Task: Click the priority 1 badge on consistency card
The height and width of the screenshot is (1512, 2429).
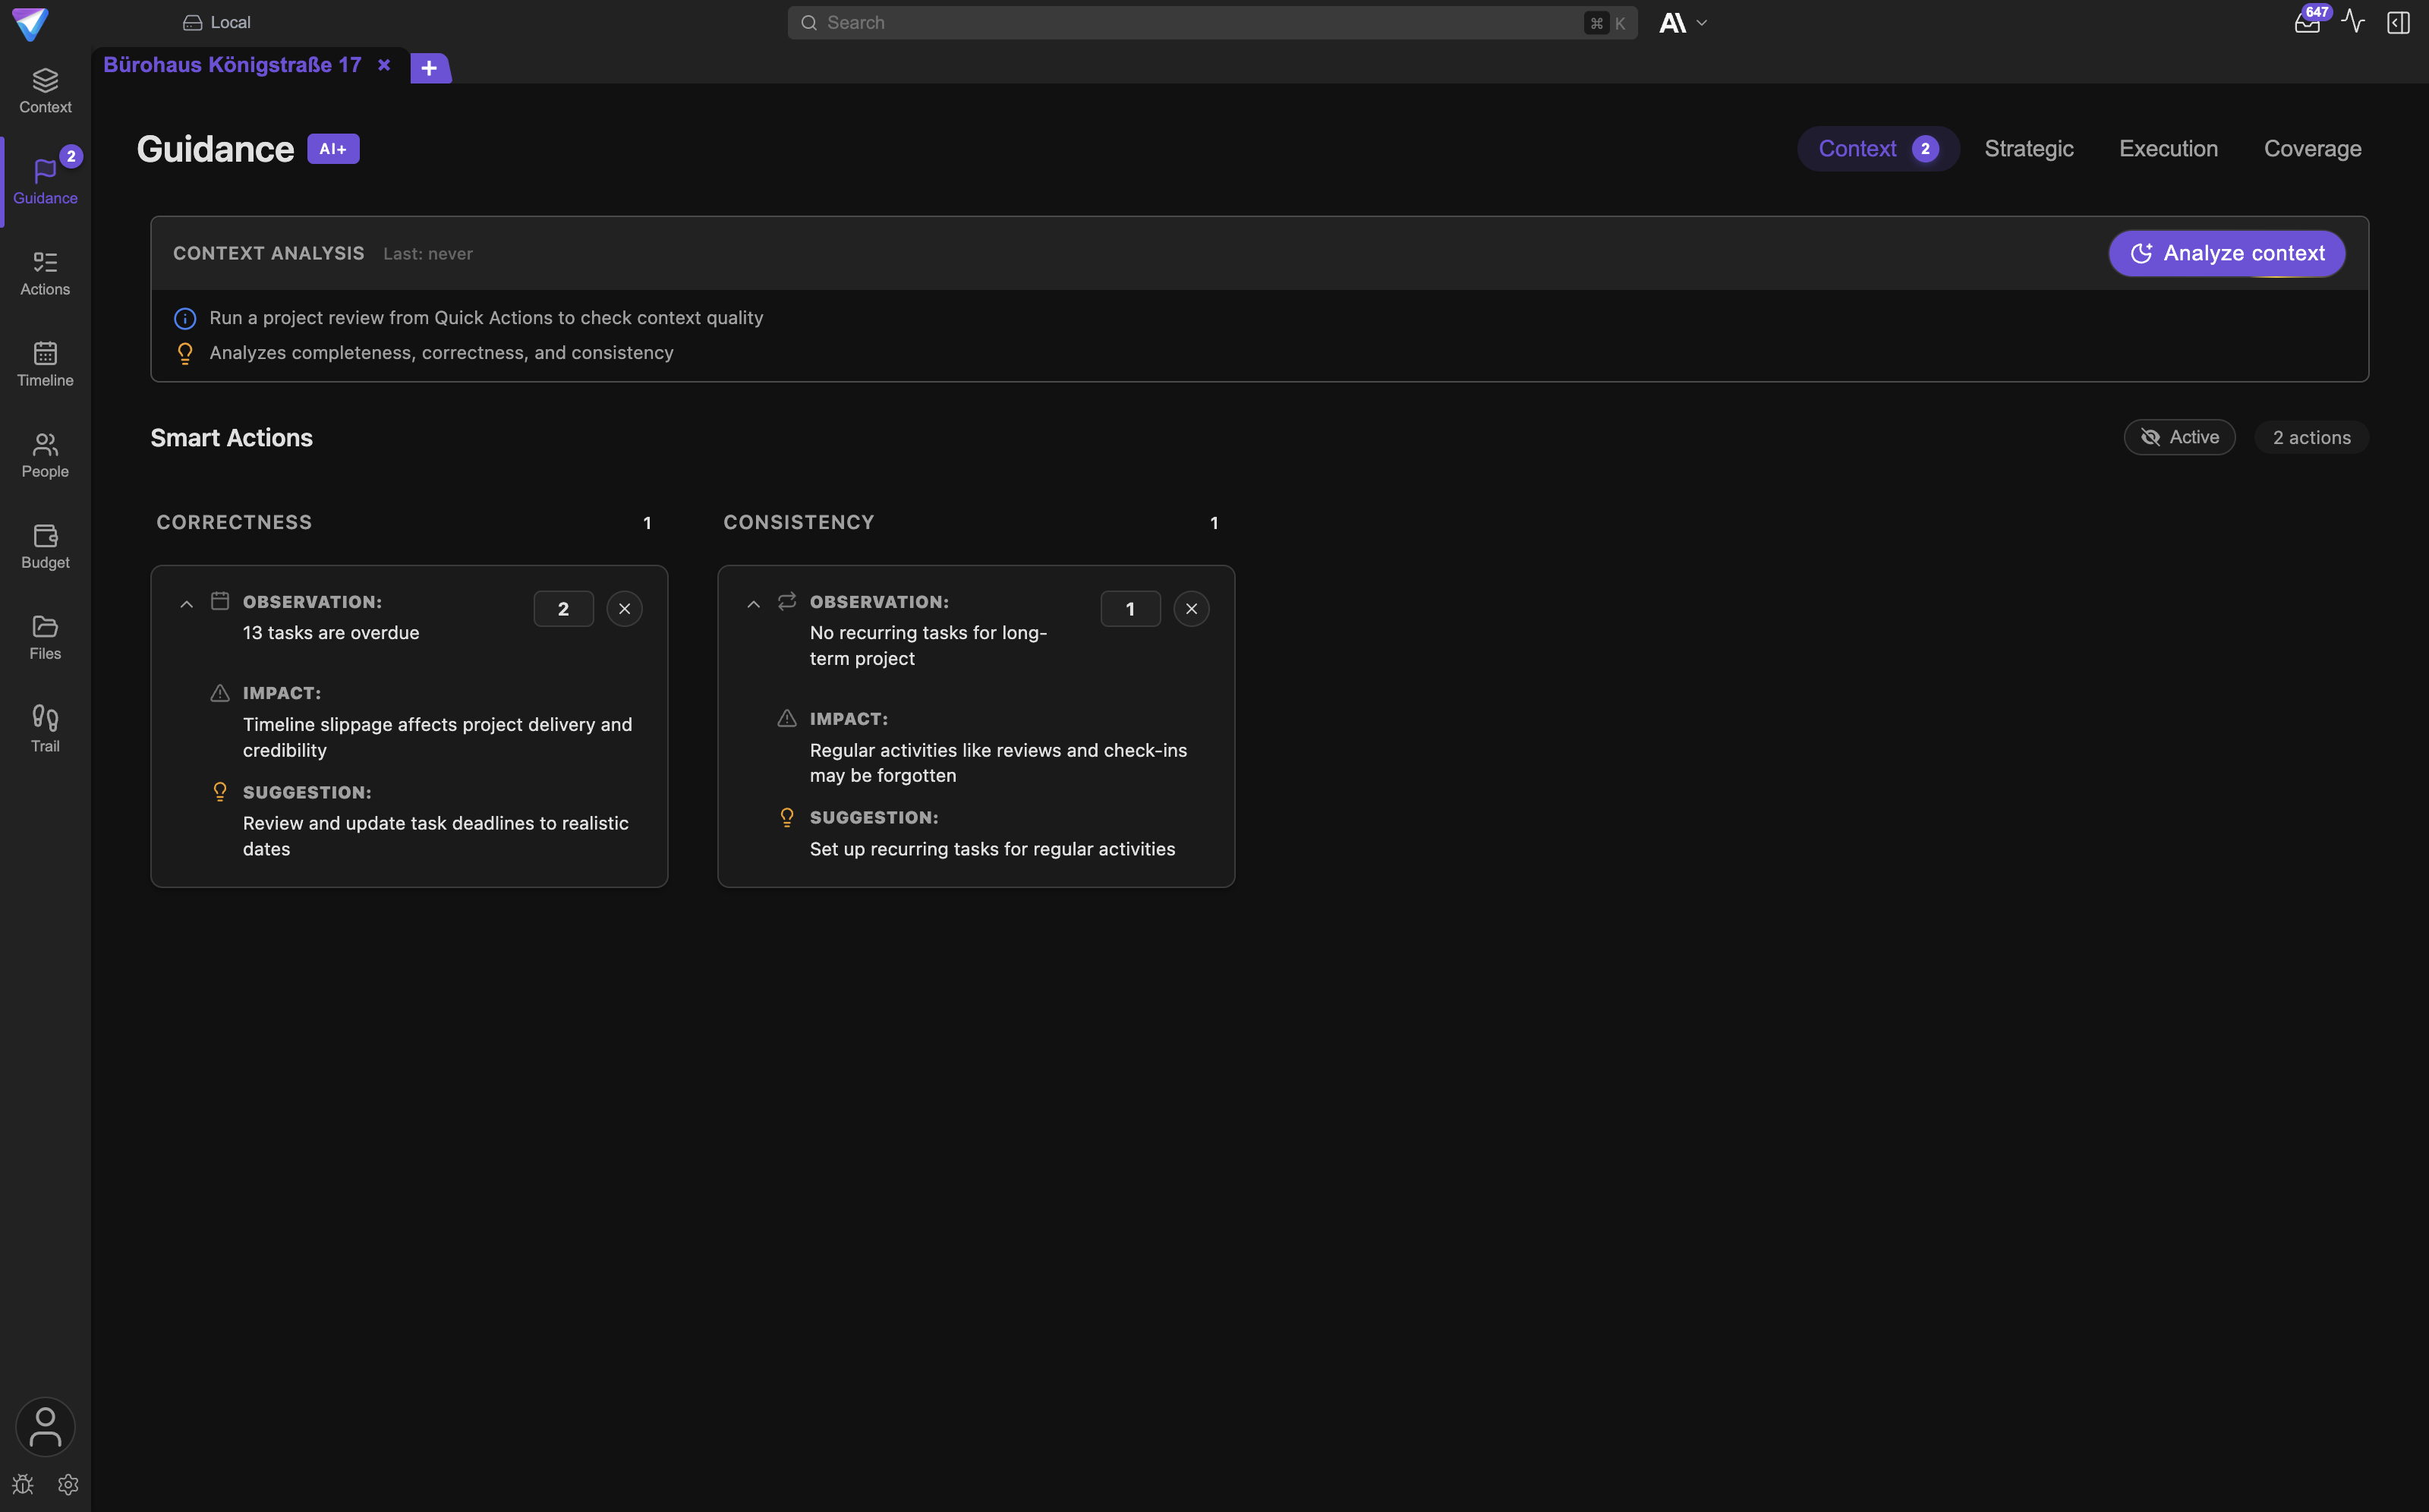Action: point(1130,609)
